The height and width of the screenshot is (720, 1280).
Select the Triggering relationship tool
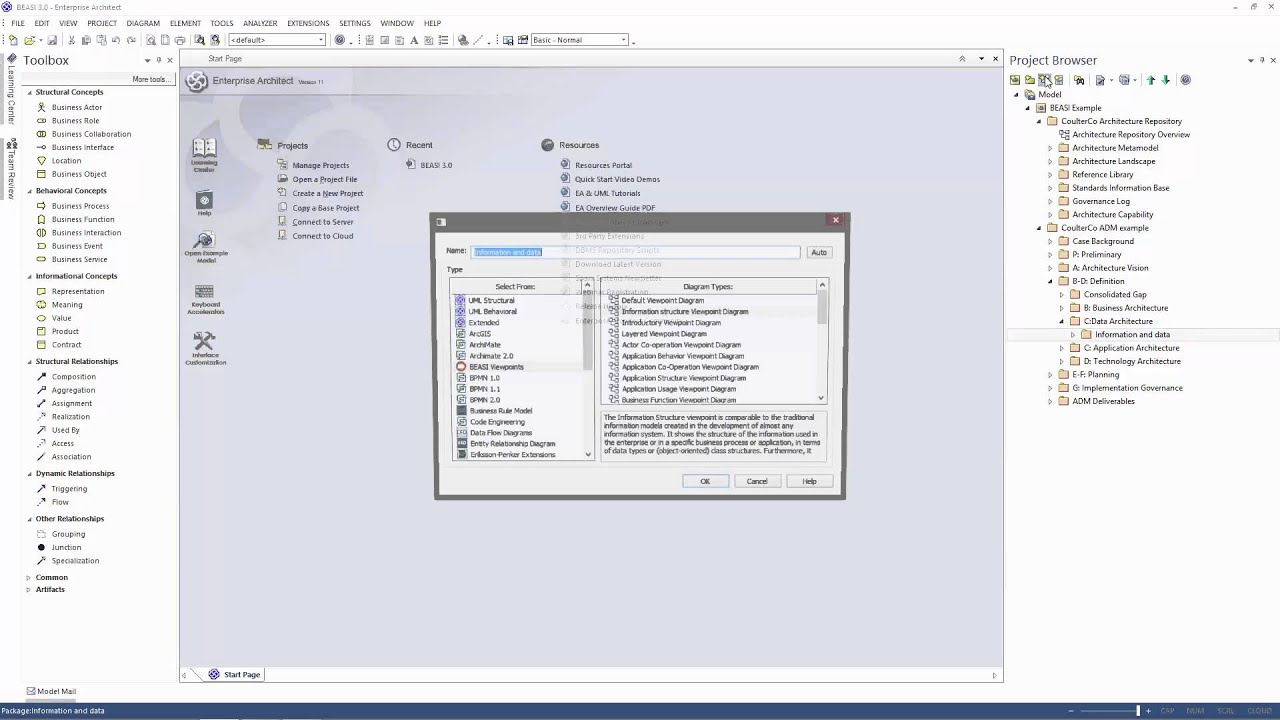tap(69, 489)
